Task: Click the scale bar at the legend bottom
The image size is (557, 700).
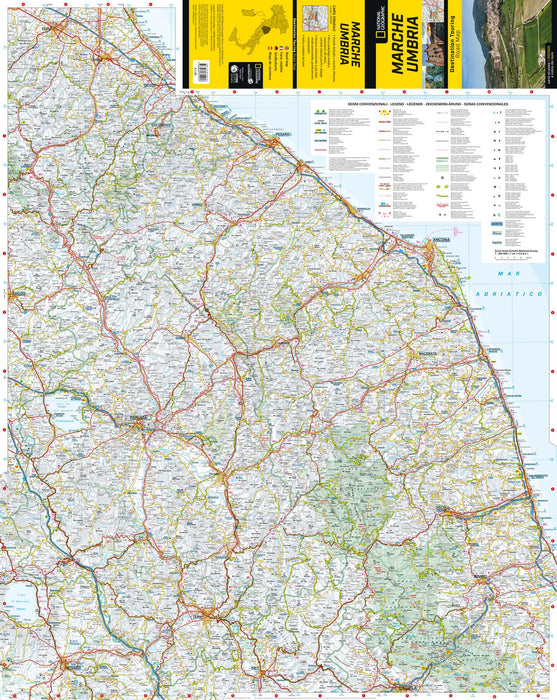Action: (x=511, y=257)
